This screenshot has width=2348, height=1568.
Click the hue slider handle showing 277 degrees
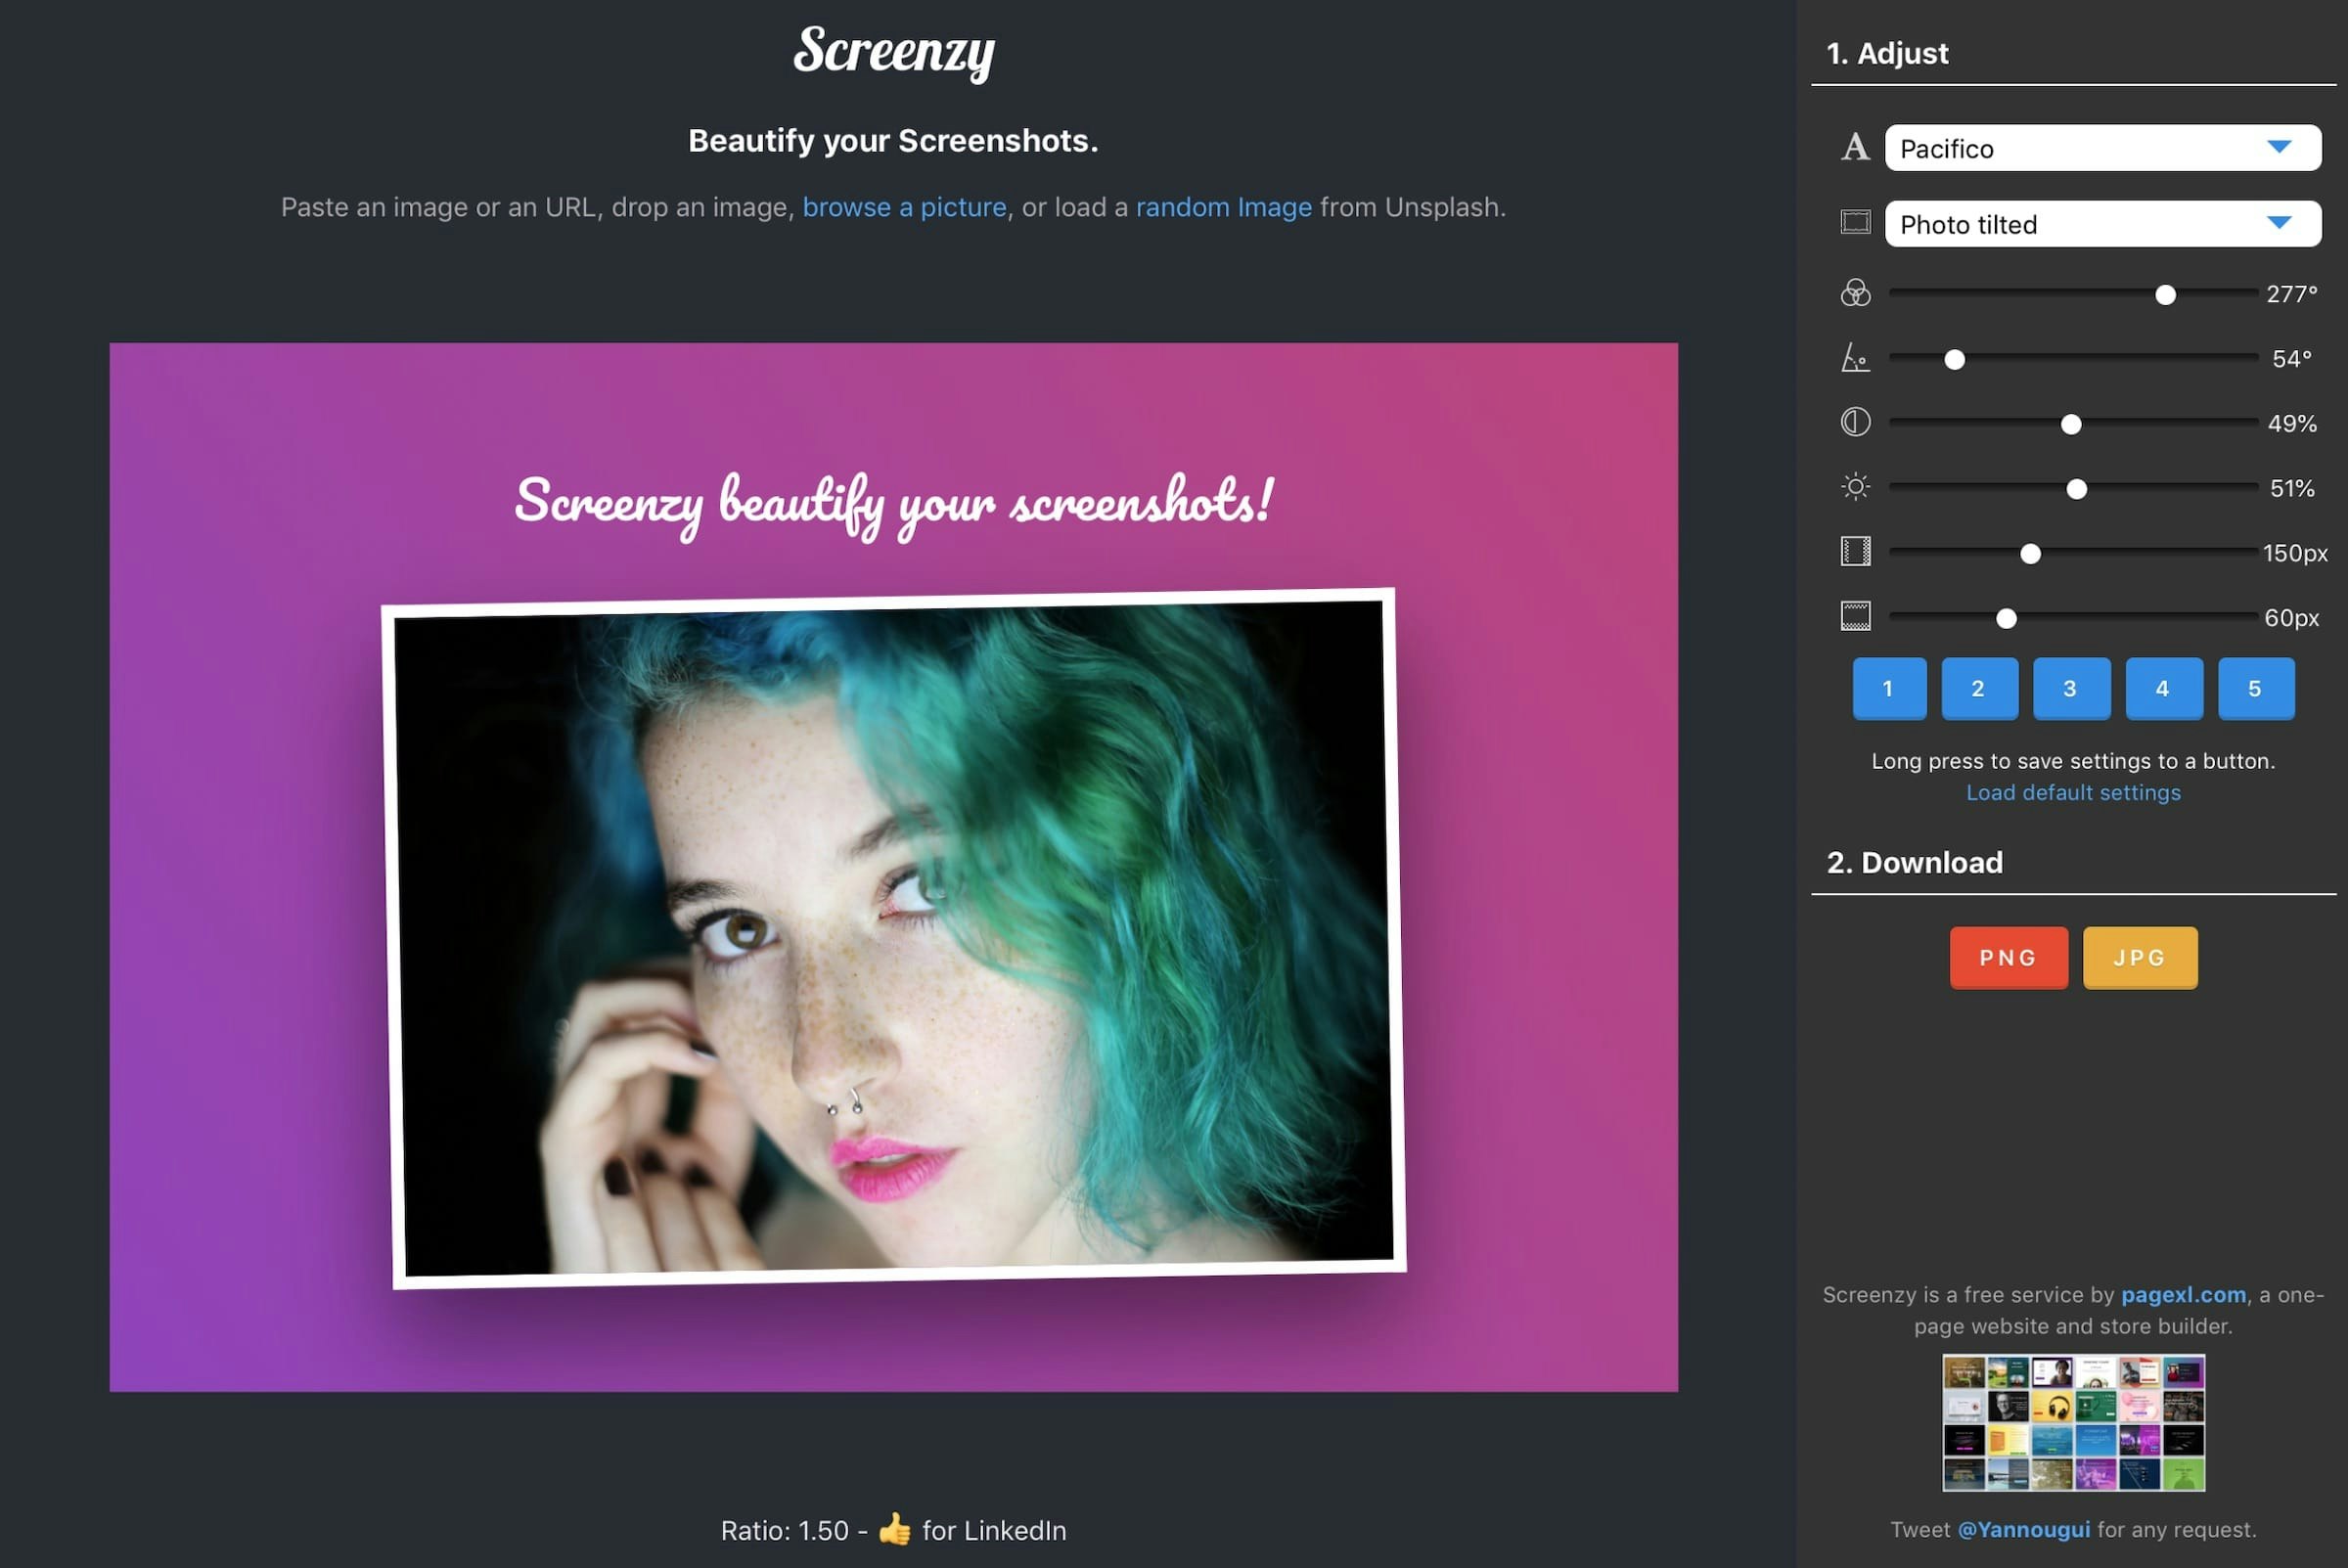(x=2166, y=294)
